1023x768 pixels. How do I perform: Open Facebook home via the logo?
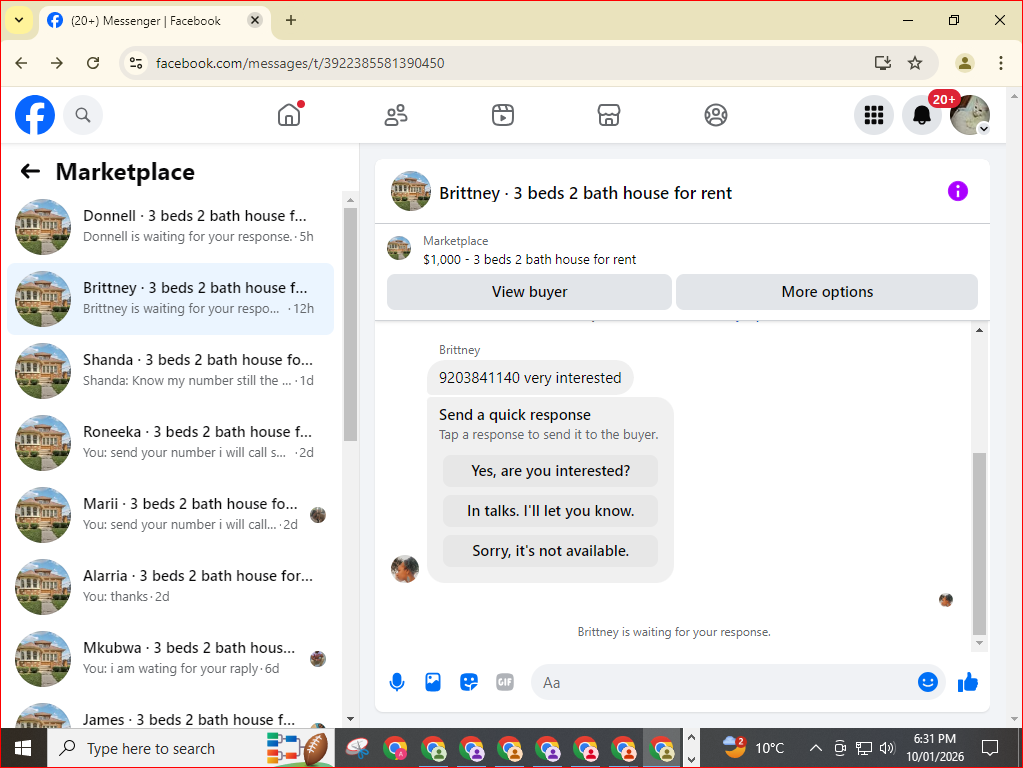click(35, 115)
